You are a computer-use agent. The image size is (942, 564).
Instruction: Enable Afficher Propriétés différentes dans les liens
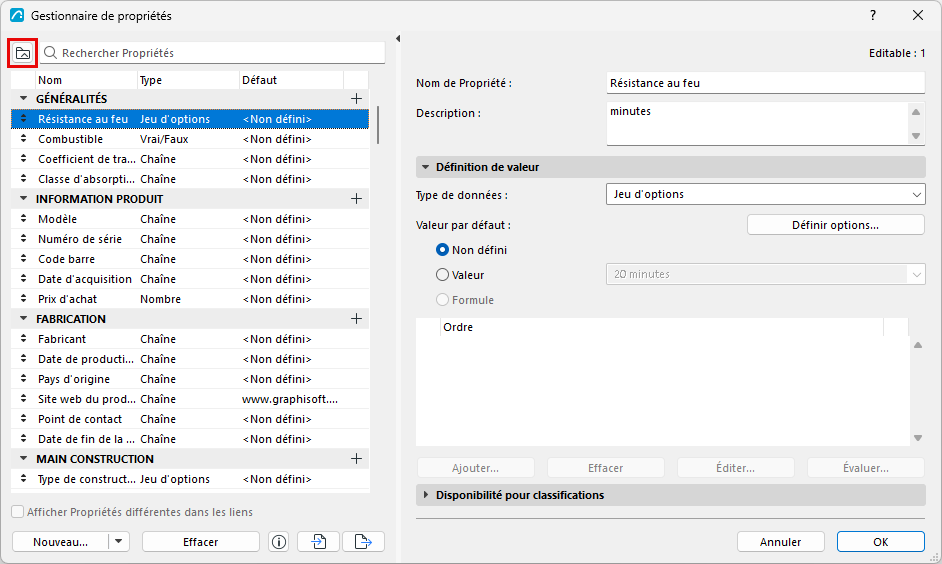point(18,512)
